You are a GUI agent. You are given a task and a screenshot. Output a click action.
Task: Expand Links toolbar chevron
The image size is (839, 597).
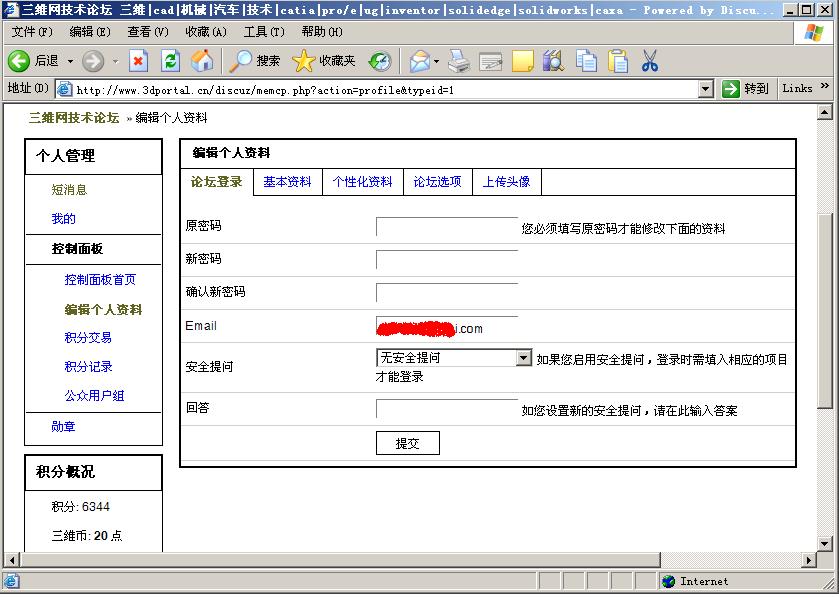coord(825,86)
